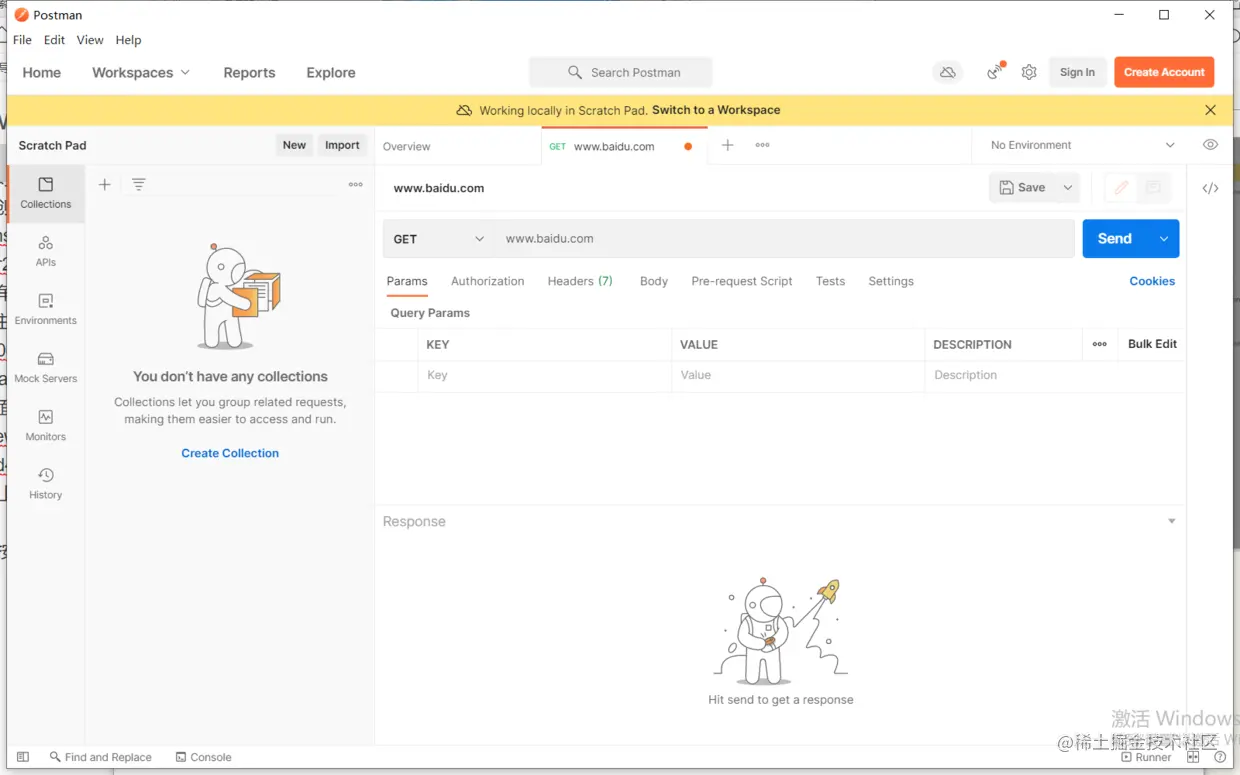Click Switch to a Workspace link

pos(716,110)
